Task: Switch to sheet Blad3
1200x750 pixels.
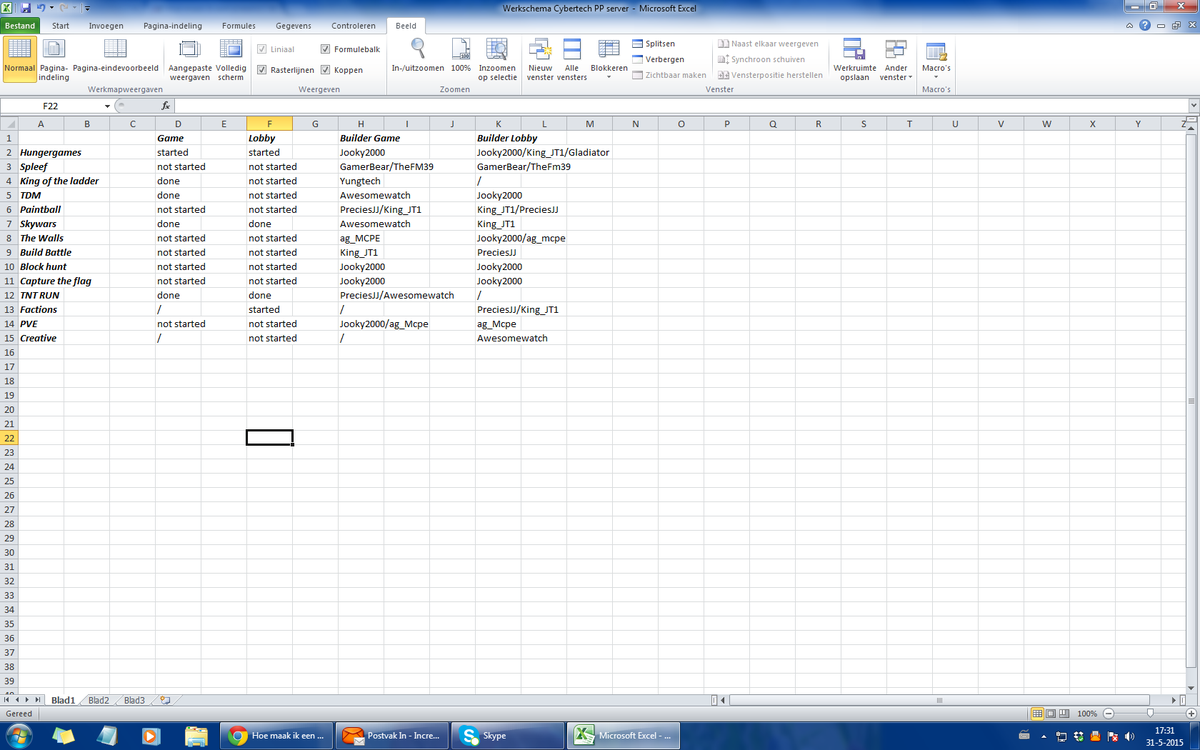Action: click(x=135, y=700)
